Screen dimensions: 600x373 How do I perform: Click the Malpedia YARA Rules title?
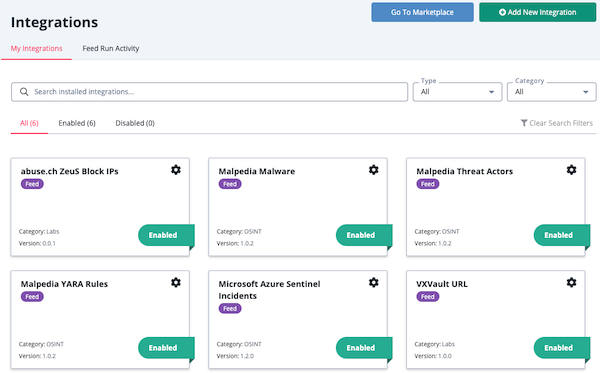pyautogui.click(x=64, y=284)
